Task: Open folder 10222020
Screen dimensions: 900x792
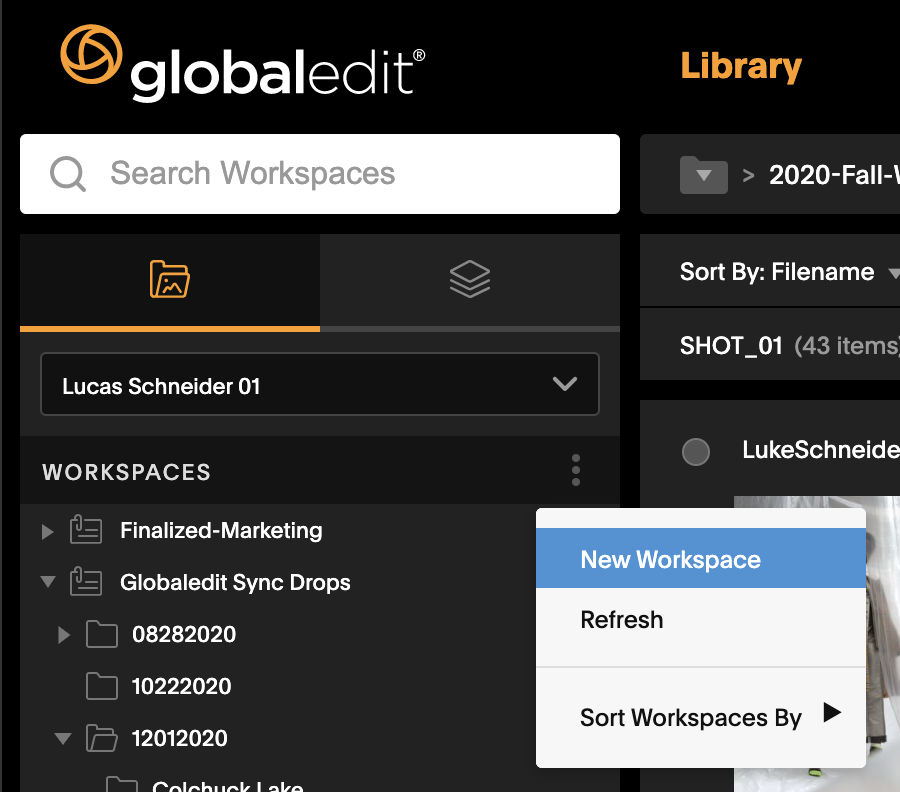Action: click(x=181, y=686)
